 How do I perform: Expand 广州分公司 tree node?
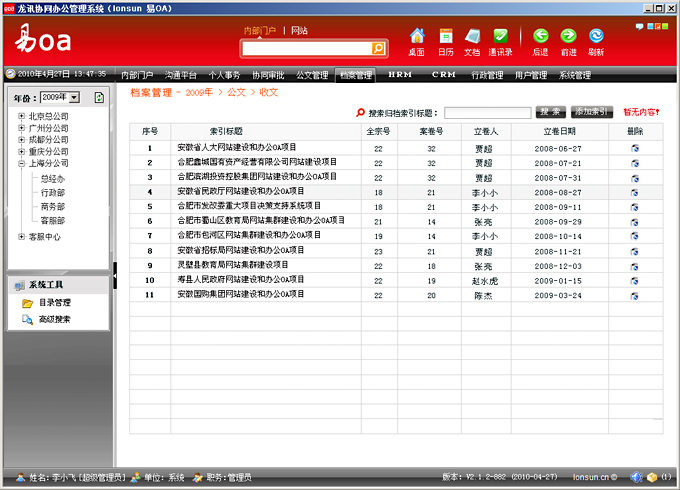coord(21,128)
